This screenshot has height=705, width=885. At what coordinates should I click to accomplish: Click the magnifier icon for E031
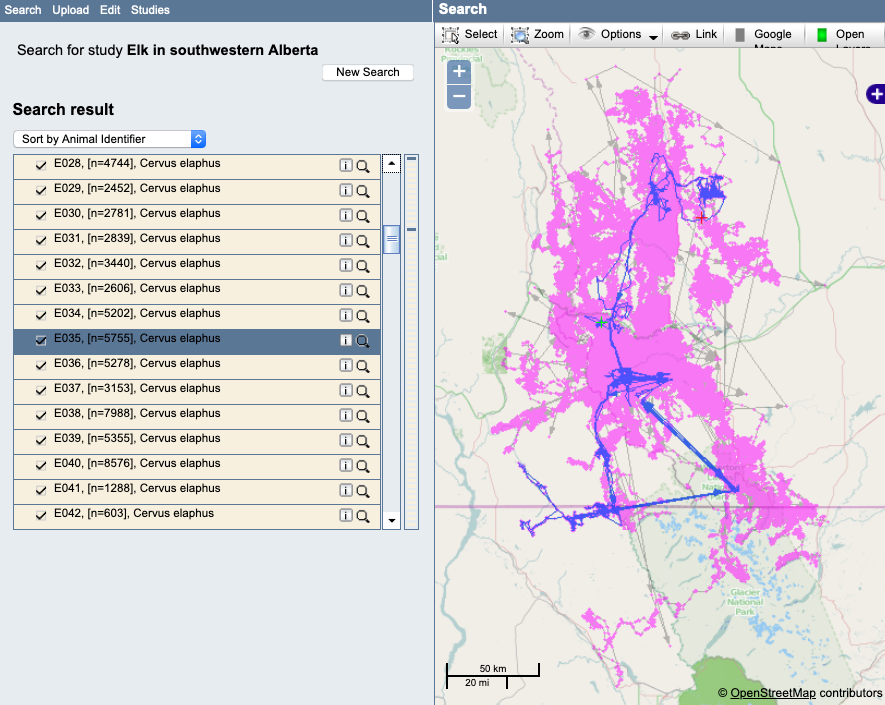pyautogui.click(x=363, y=240)
